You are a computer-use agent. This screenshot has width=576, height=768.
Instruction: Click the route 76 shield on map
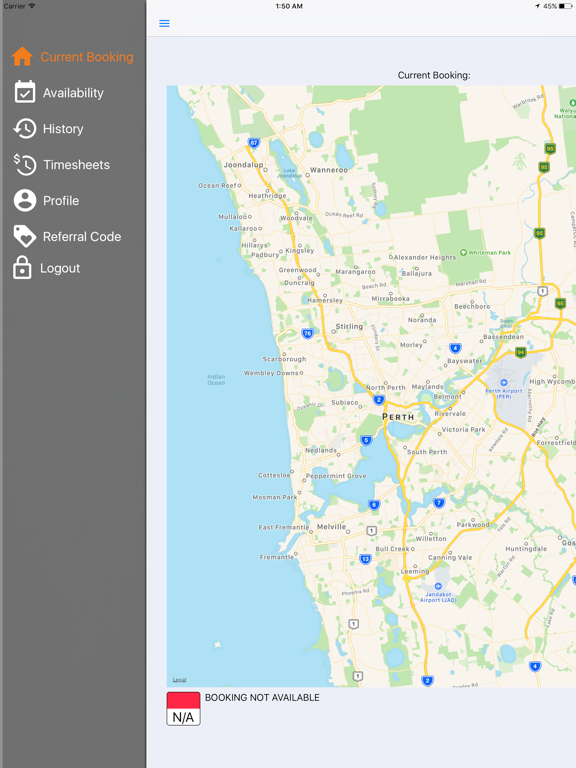pyautogui.click(x=308, y=334)
